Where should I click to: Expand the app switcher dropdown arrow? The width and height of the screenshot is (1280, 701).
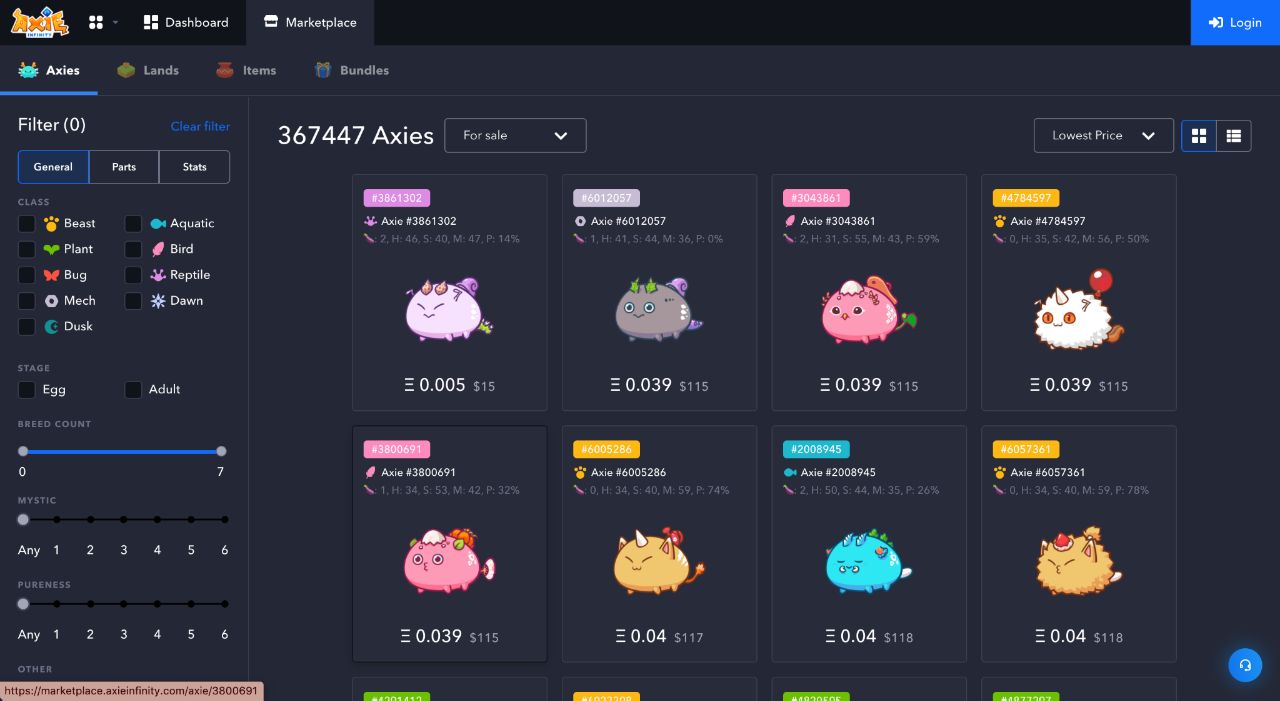[x=115, y=22]
